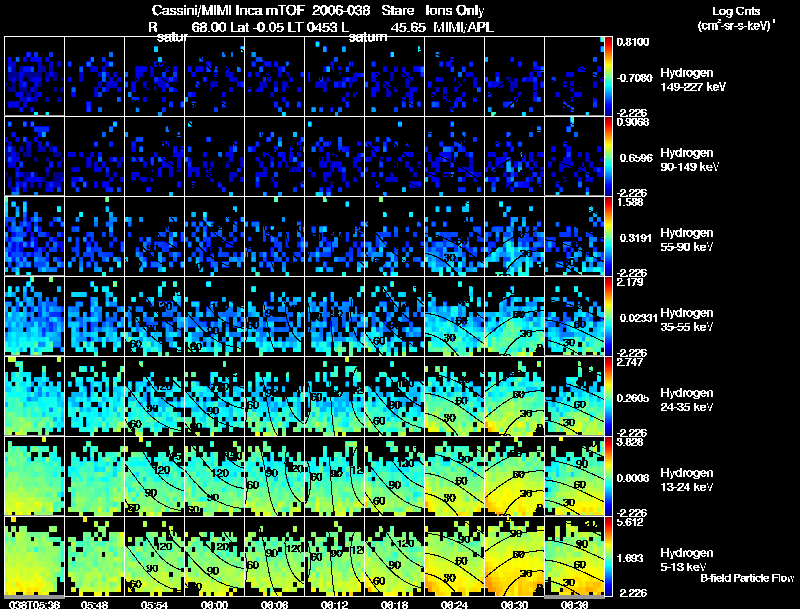
Task: Select the 'Hydrogen 90-149 keV' row label
Action: (x=689, y=160)
